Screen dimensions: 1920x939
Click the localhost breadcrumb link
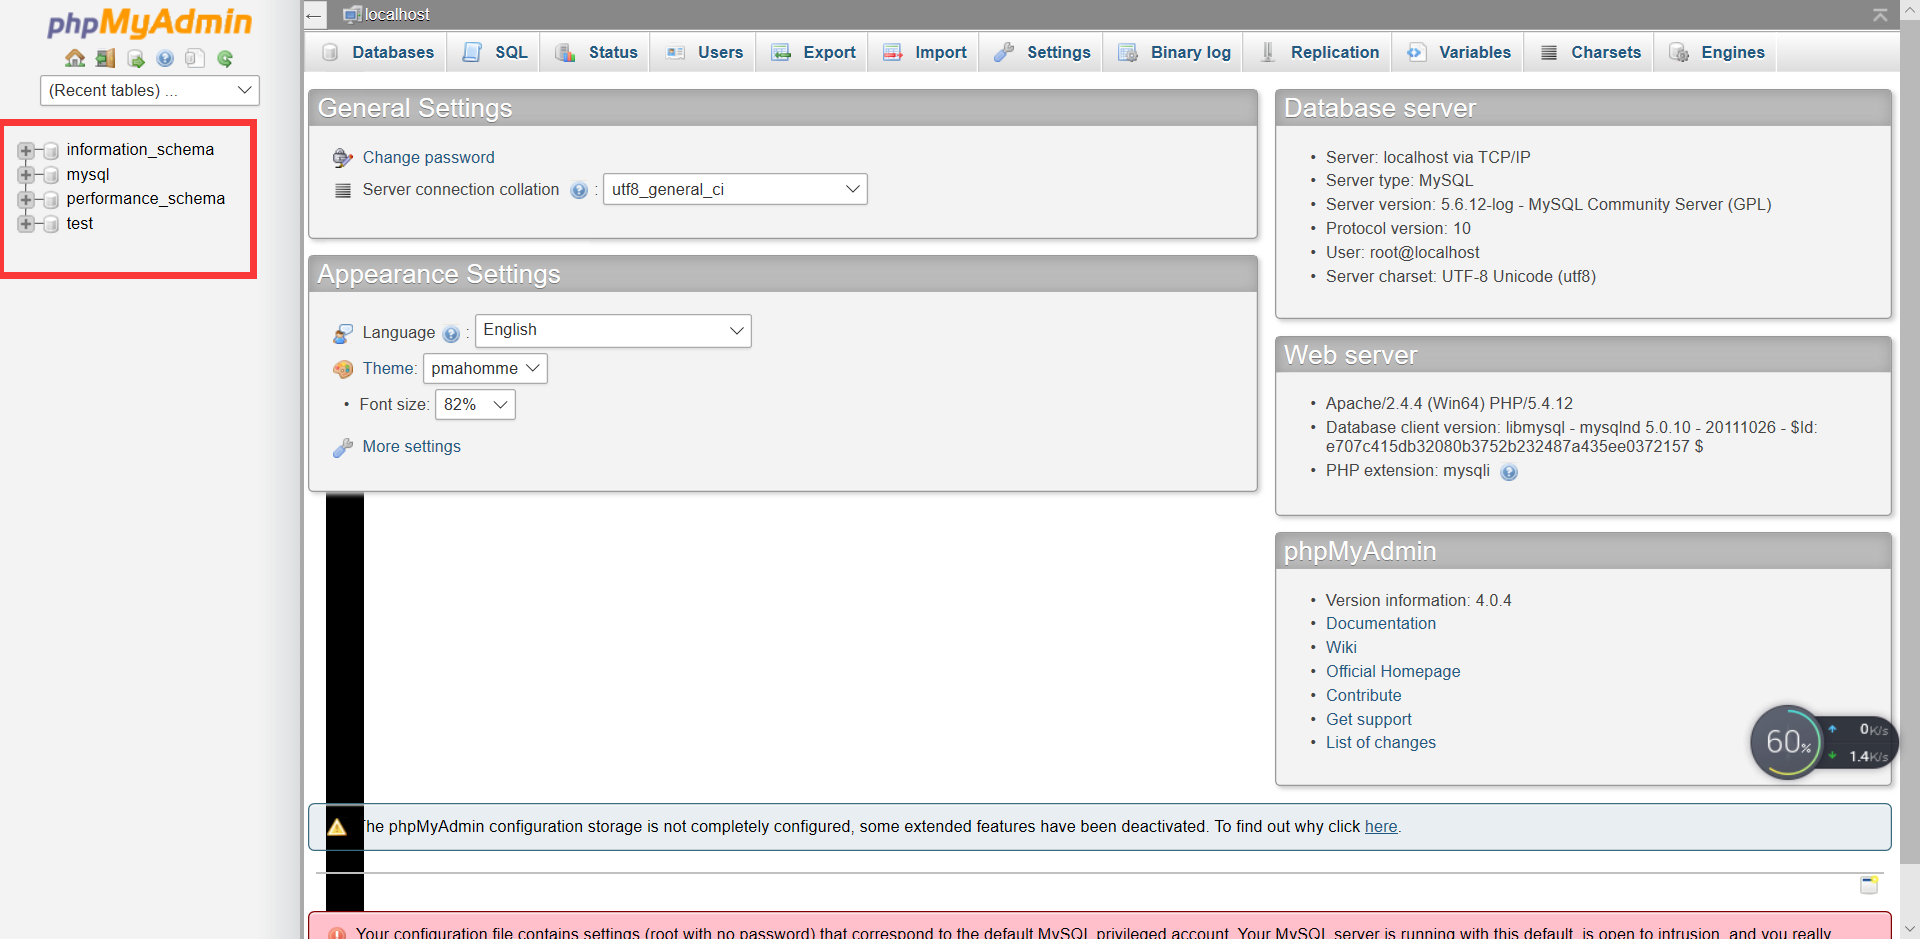397,15
